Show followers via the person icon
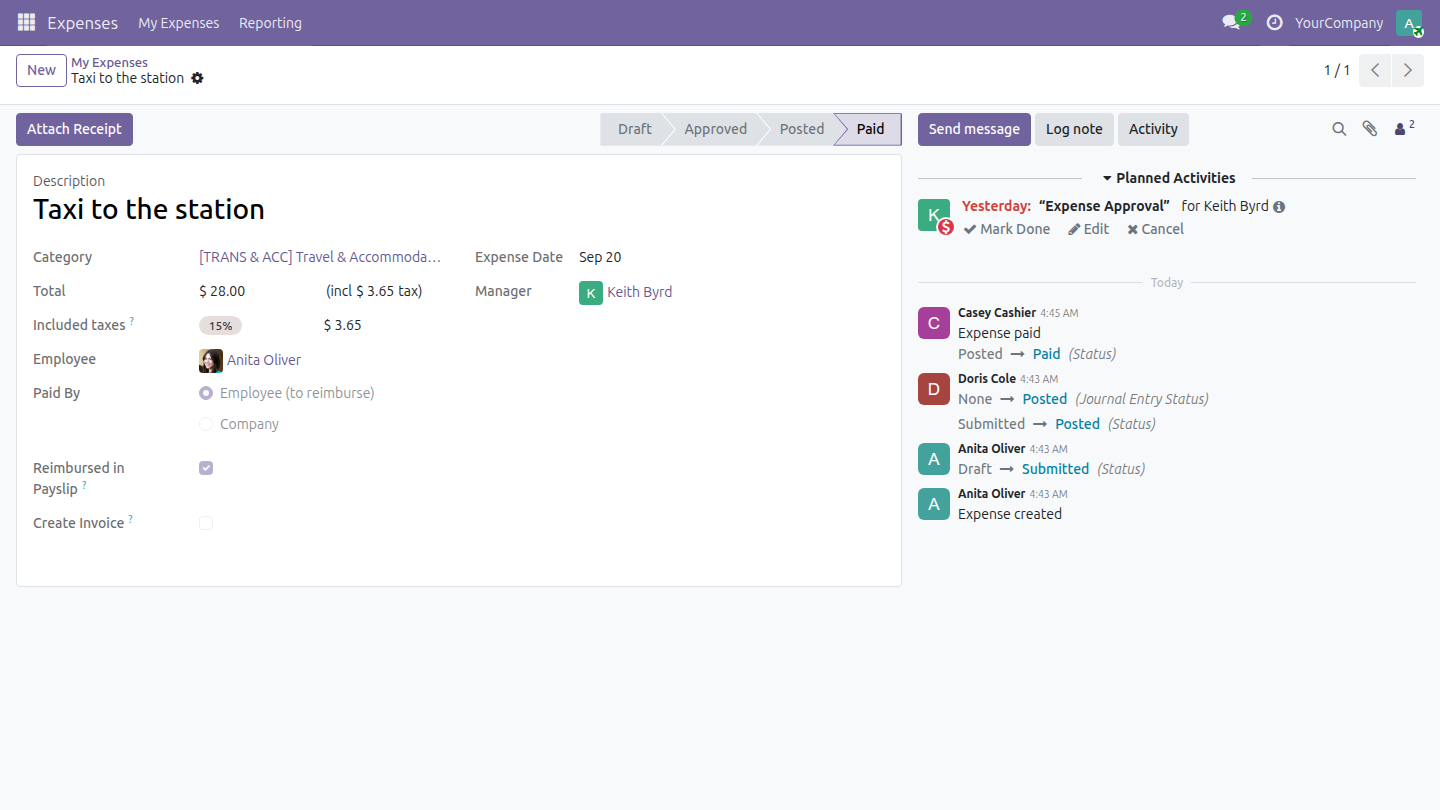1440x810 pixels. point(1404,128)
